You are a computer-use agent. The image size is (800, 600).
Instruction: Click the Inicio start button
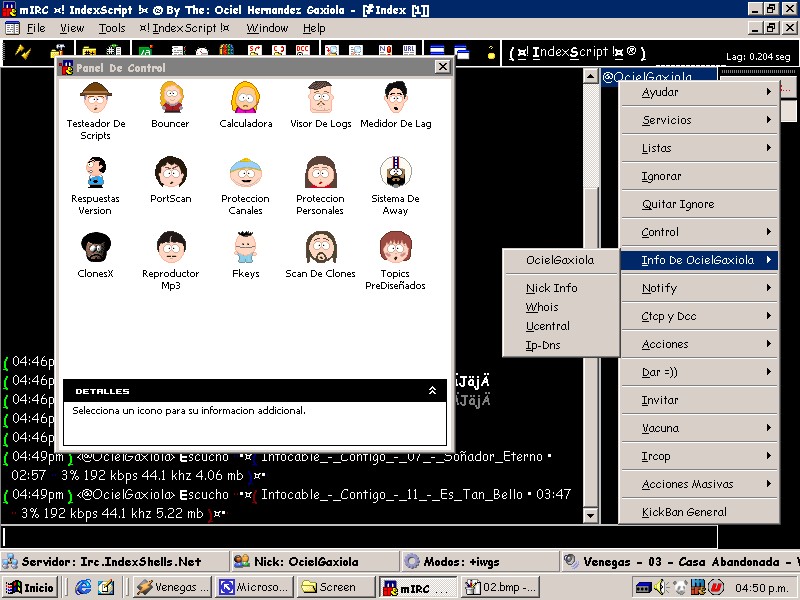click(x=30, y=587)
